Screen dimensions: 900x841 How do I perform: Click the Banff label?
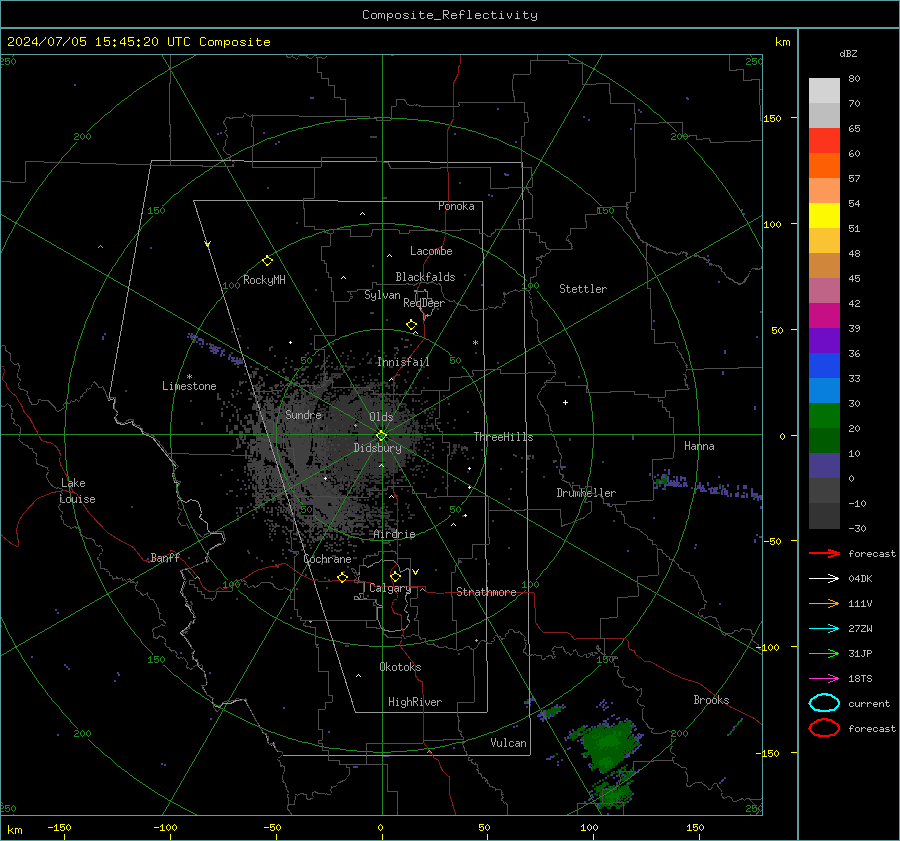click(165, 557)
